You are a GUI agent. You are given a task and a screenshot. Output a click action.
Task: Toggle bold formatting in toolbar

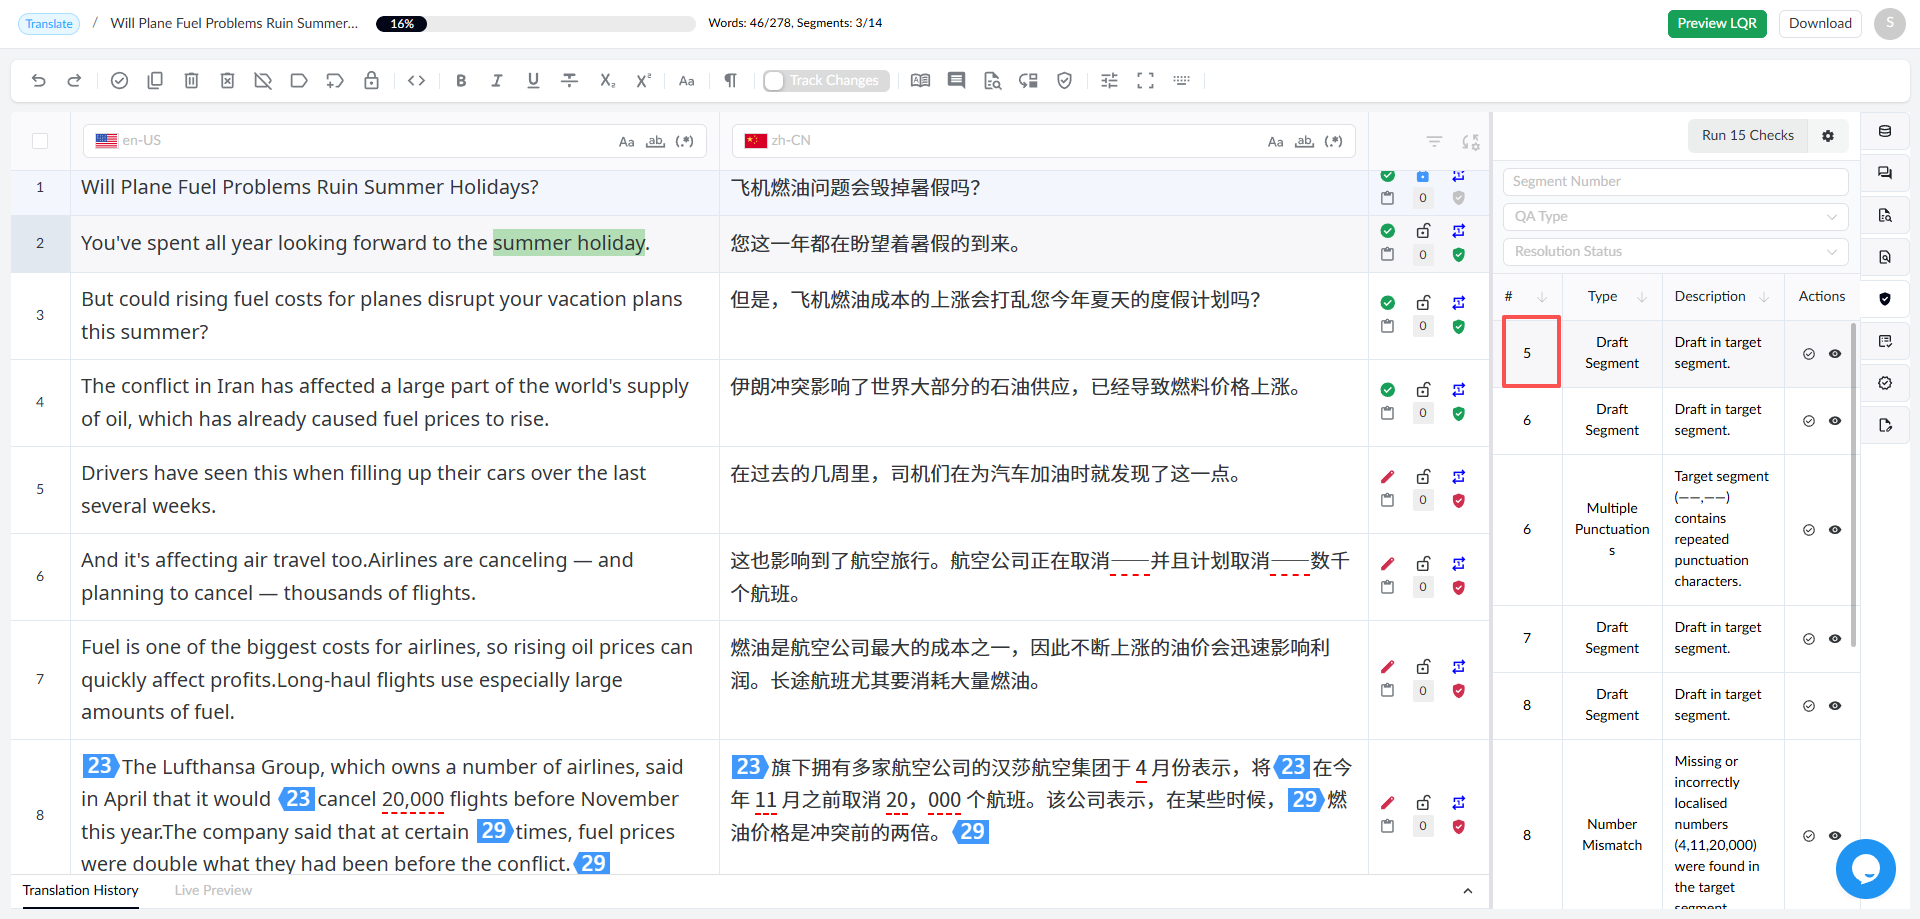[461, 81]
